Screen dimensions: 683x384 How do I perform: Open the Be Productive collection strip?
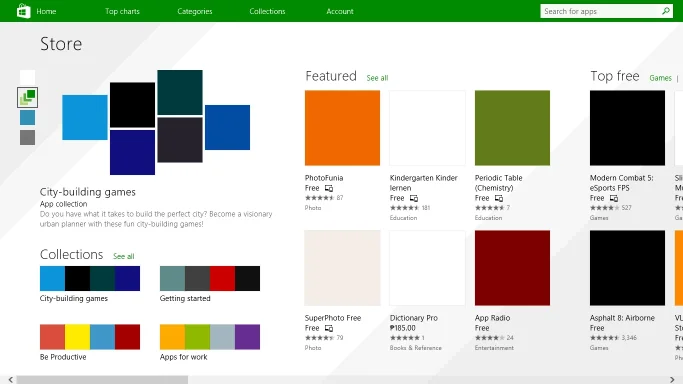(90, 337)
